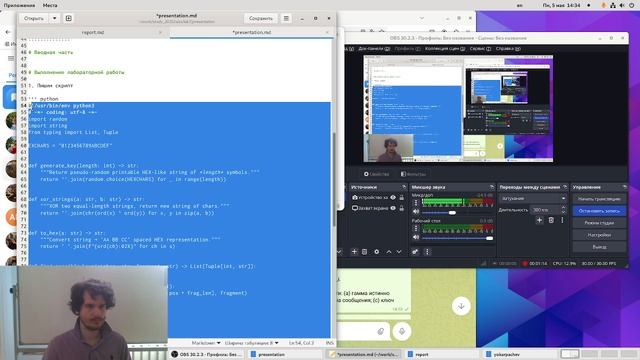Open tab width selector in editor status bar

coord(251,343)
